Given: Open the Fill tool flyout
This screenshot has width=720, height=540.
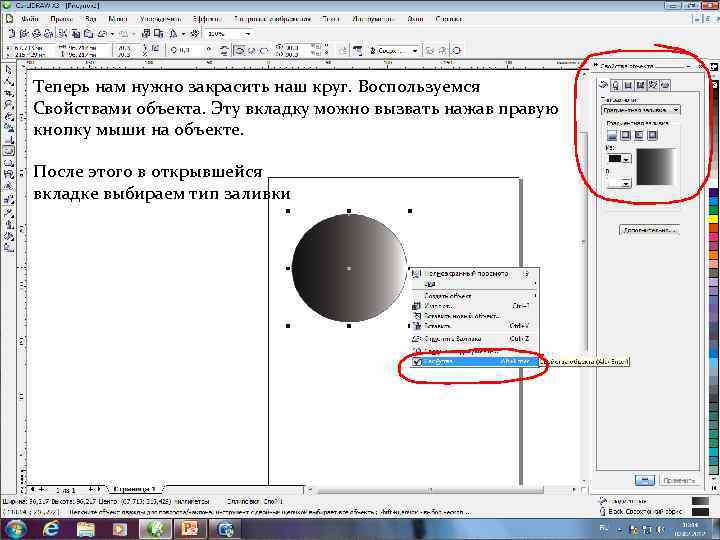Looking at the screenshot, I should point(9,236).
